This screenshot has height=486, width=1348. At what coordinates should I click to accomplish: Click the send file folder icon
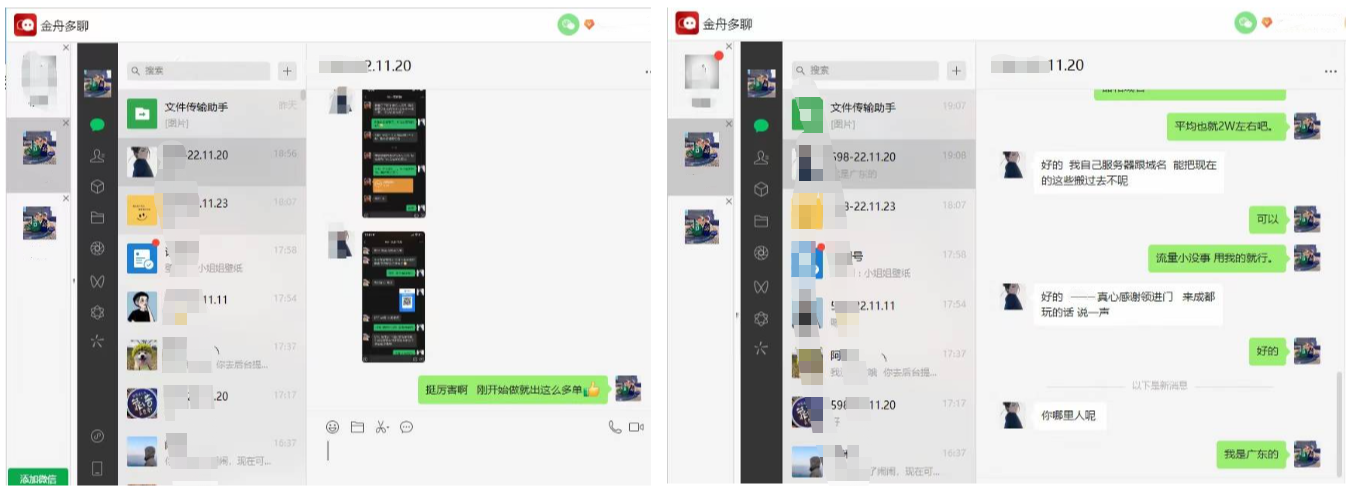pos(357,427)
